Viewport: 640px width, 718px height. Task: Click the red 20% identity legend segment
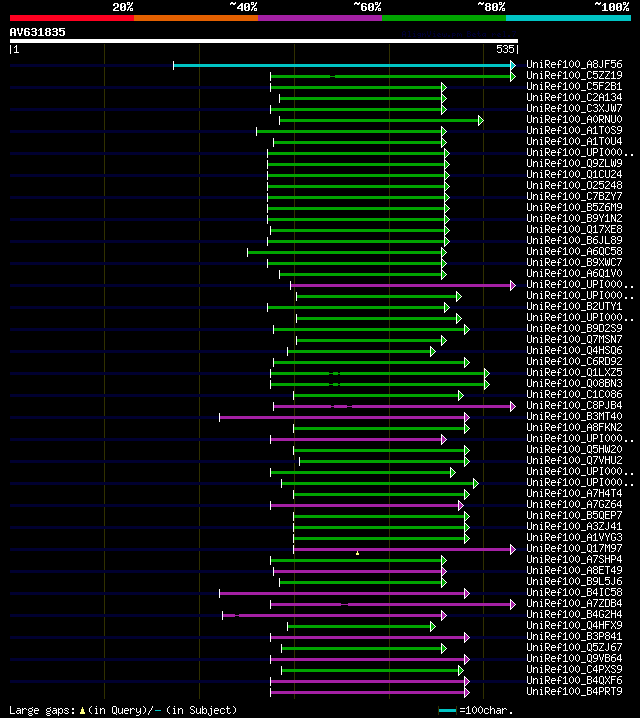coord(72,18)
